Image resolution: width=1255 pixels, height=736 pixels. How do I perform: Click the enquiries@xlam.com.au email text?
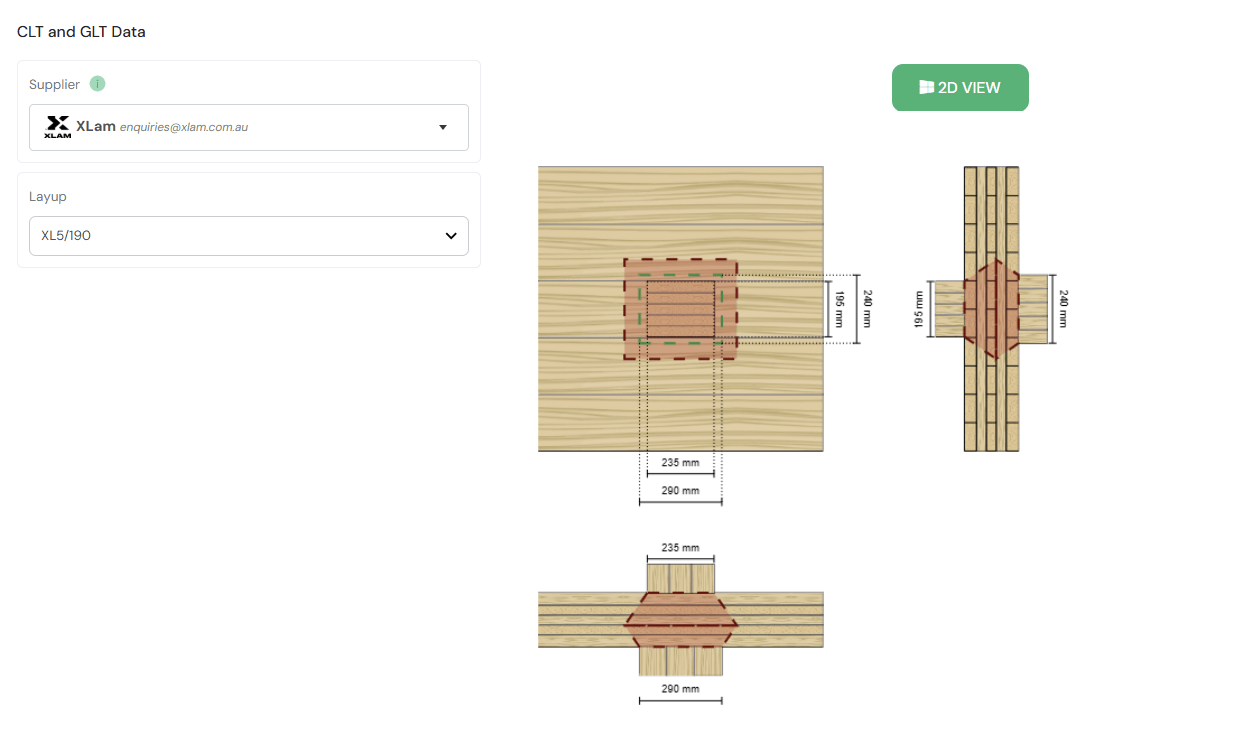click(x=183, y=128)
